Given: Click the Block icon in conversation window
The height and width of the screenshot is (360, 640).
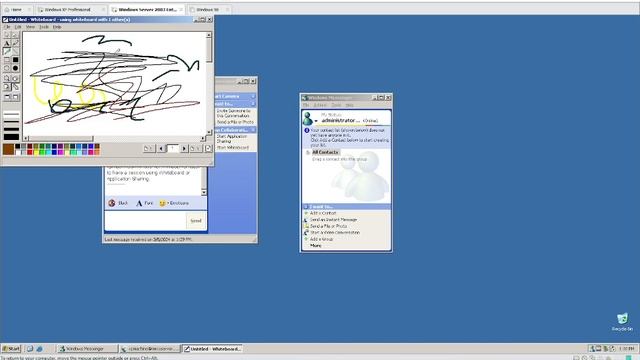Looking at the screenshot, I should pos(112,203).
